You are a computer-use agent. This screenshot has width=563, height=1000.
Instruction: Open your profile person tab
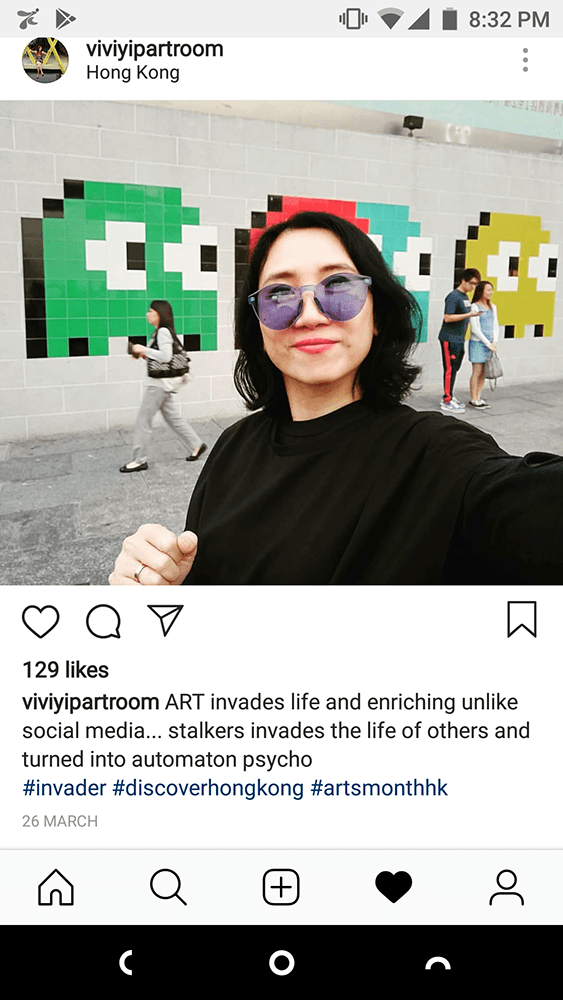click(x=506, y=887)
